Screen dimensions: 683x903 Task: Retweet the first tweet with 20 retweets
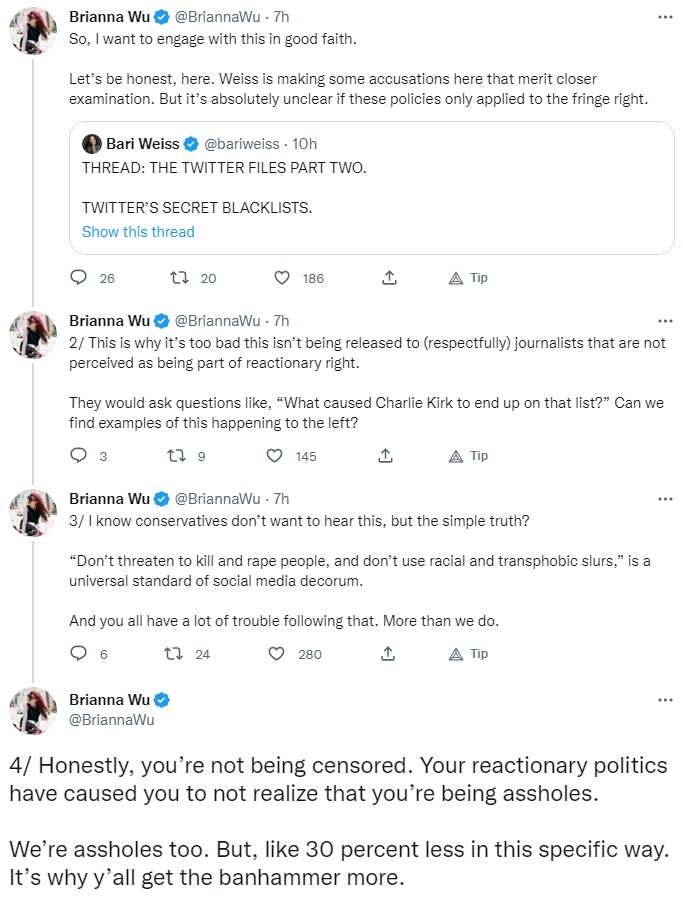(x=180, y=278)
